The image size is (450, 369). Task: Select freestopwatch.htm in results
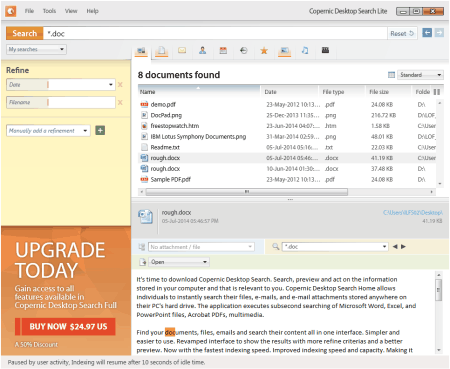[x=287, y=126]
